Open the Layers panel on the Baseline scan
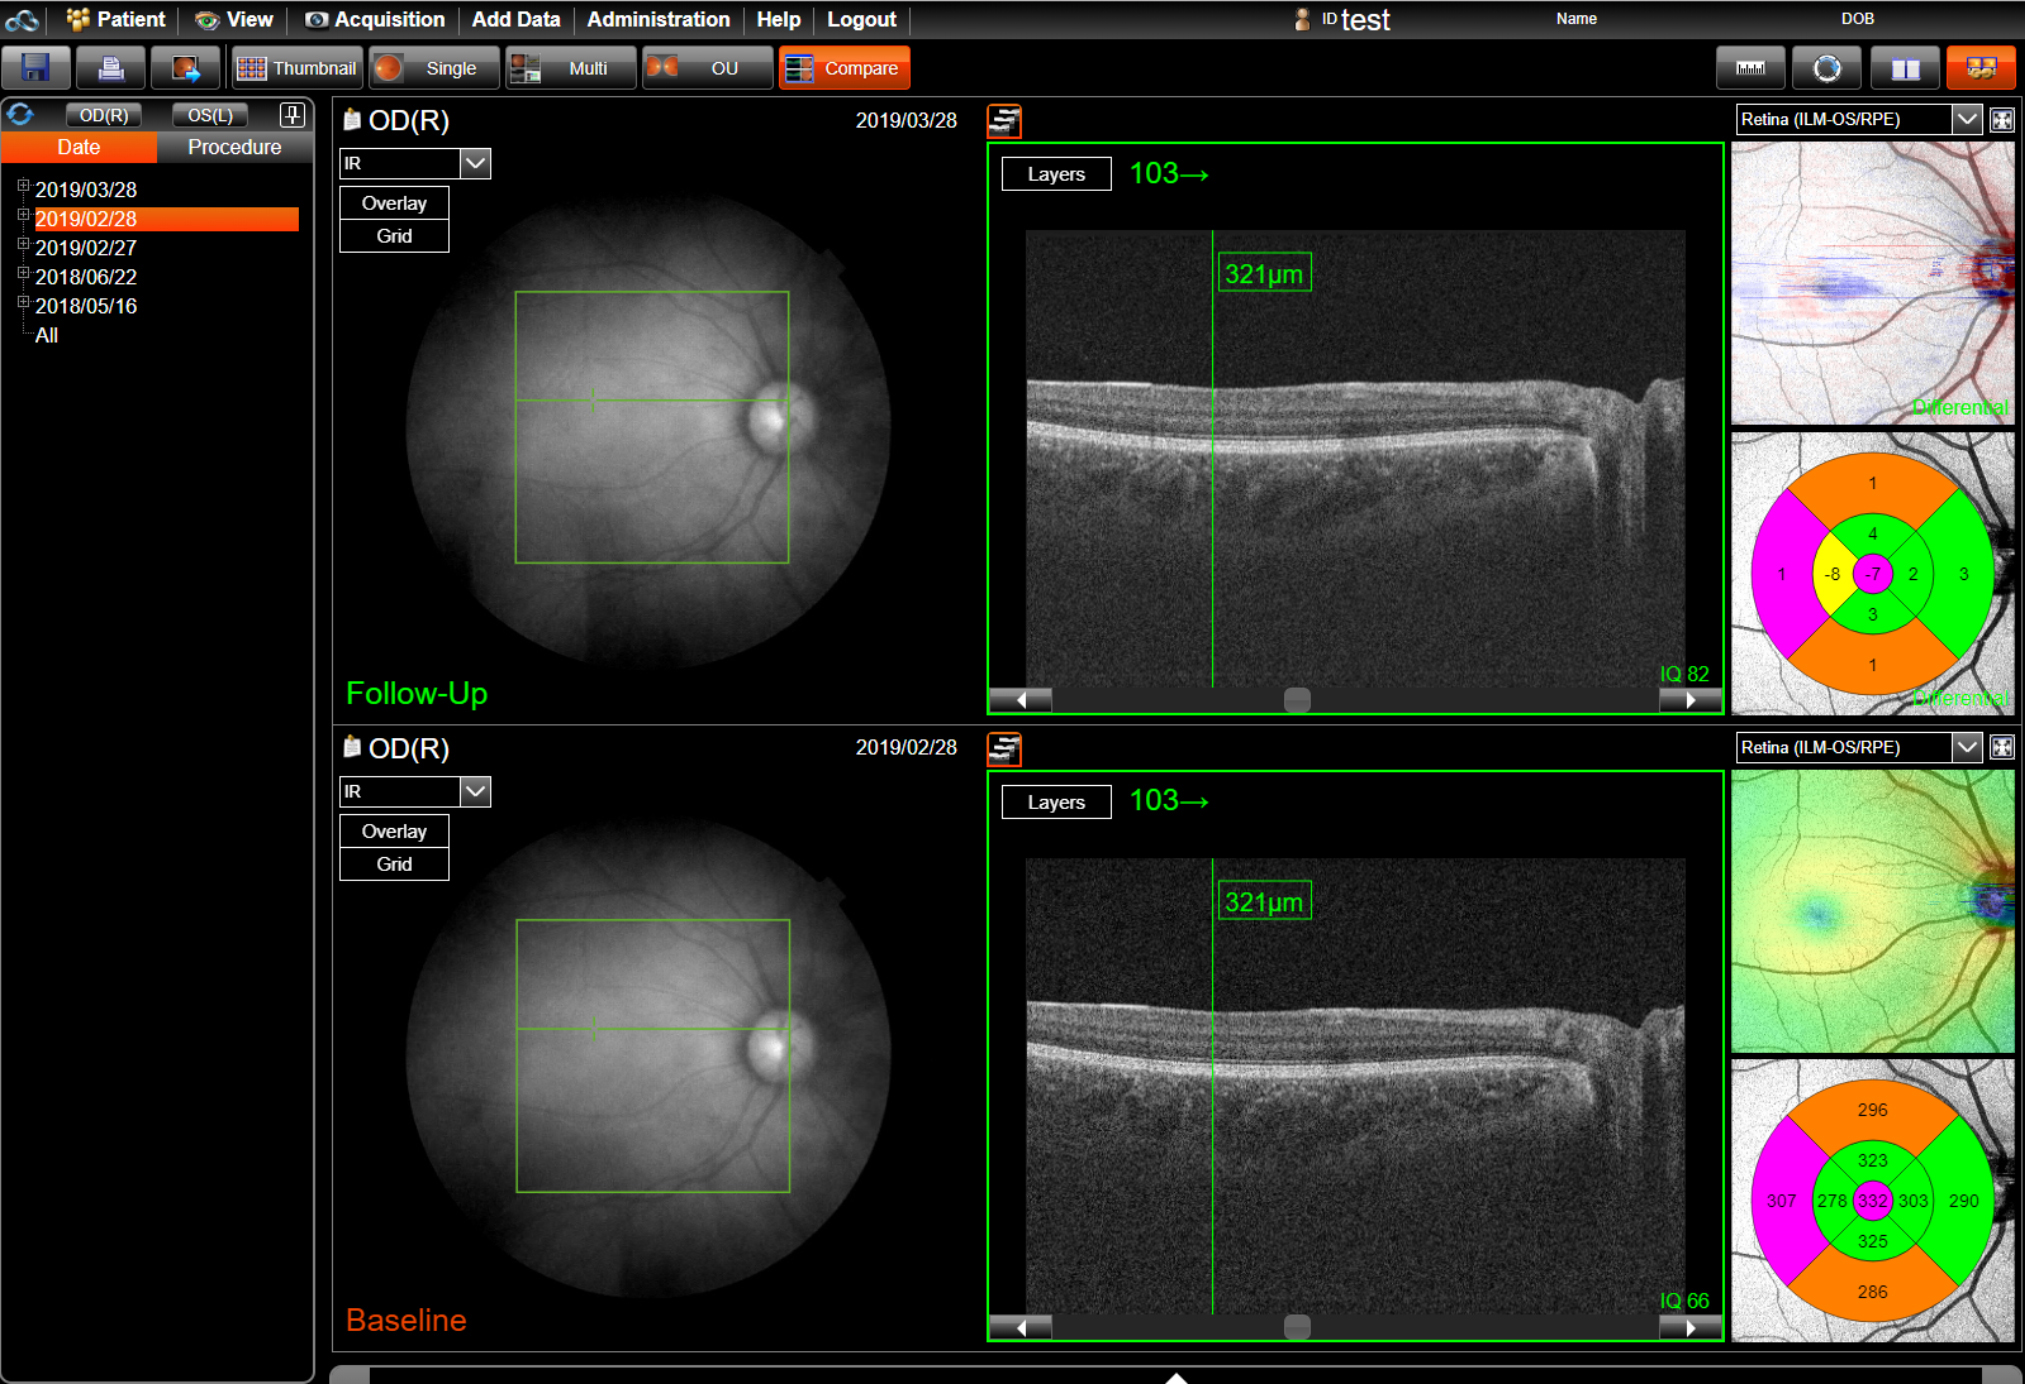The width and height of the screenshot is (2025, 1384). (x=1056, y=801)
